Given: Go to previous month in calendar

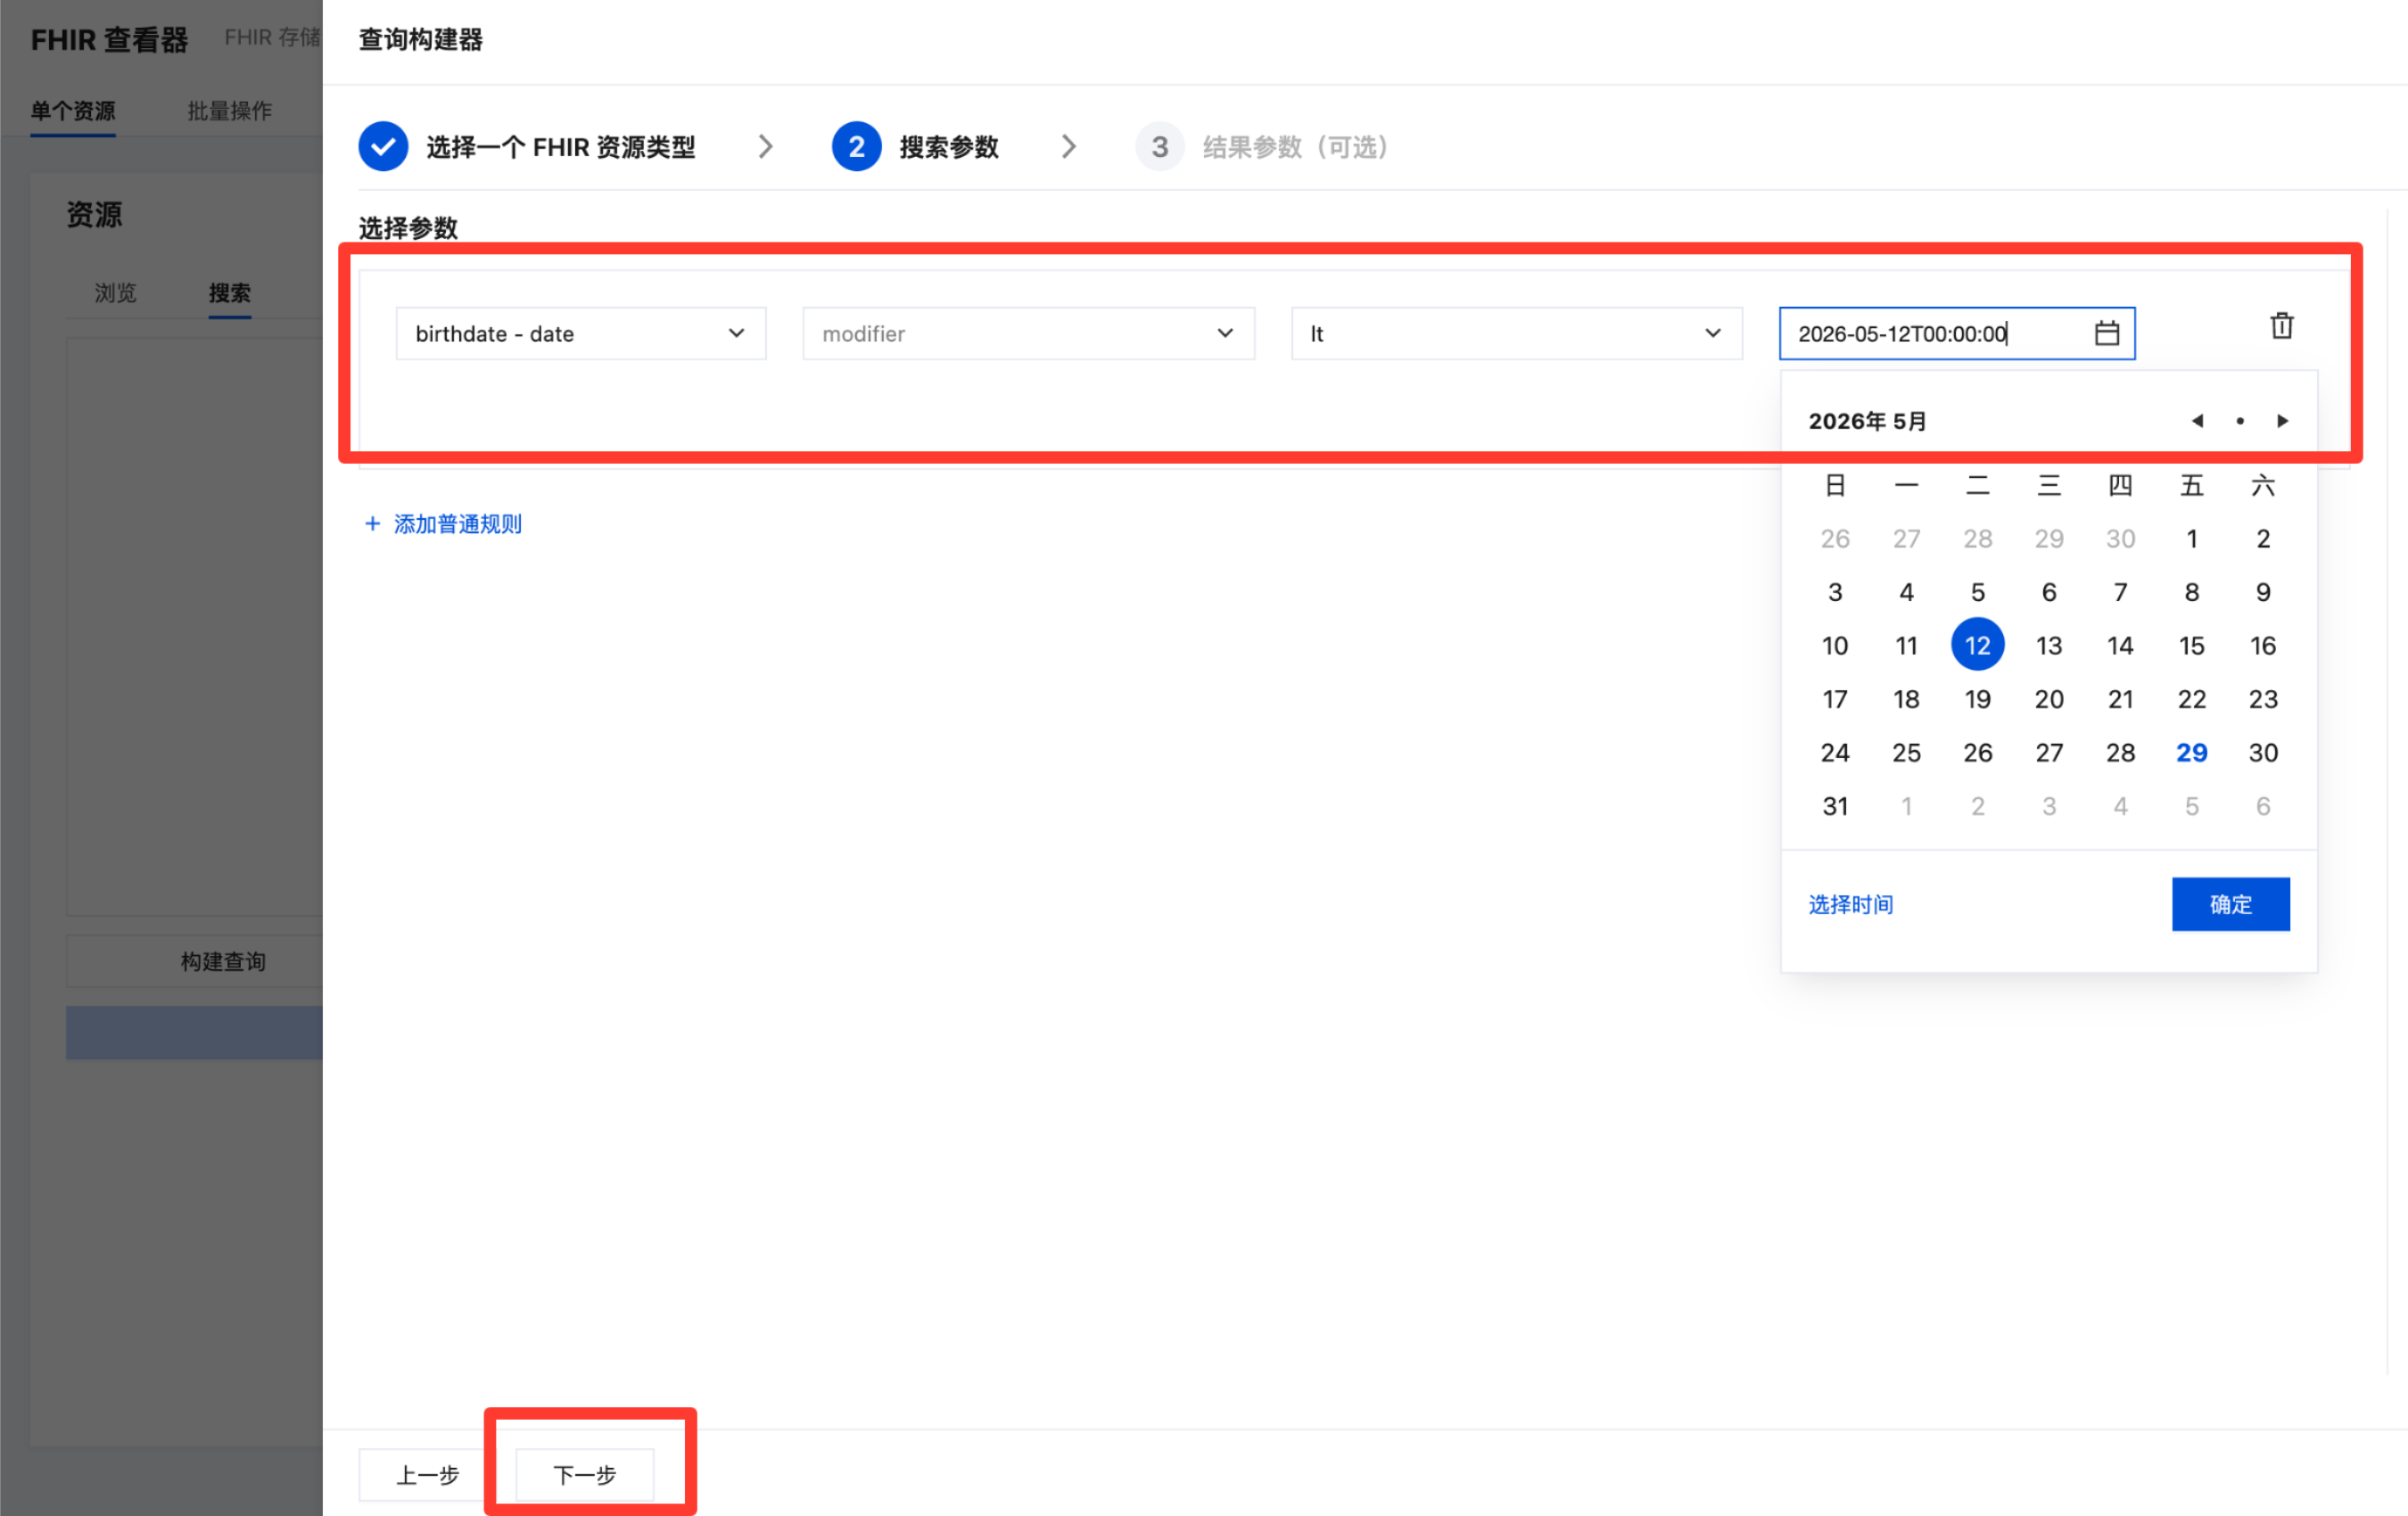Looking at the screenshot, I should (x=2197, y=421).
